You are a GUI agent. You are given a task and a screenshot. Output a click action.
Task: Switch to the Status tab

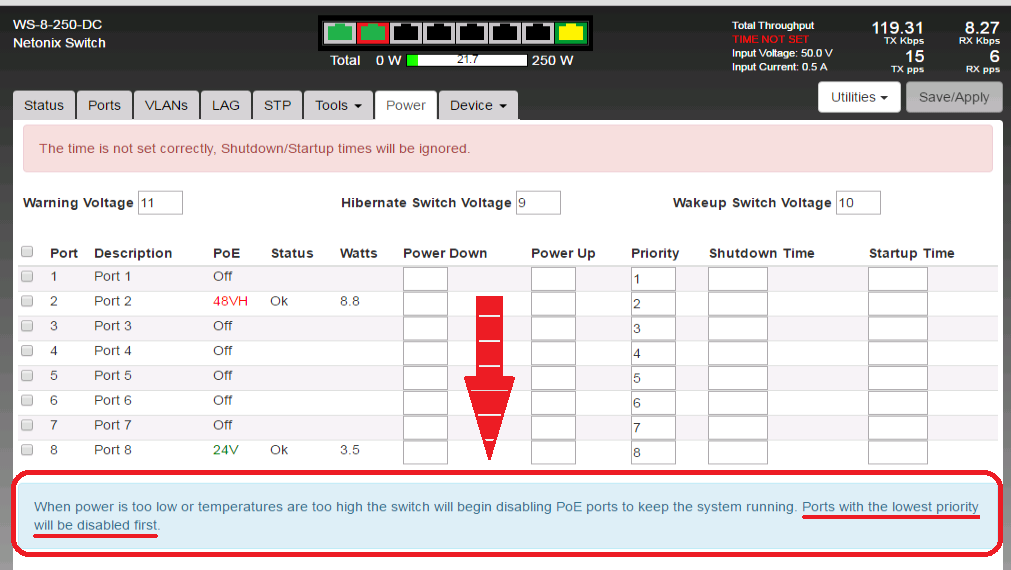tap(44, 105)
